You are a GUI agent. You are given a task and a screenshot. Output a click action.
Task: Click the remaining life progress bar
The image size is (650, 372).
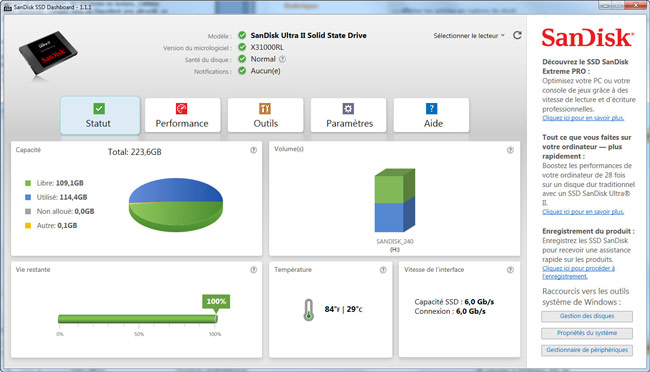point(138,319)
